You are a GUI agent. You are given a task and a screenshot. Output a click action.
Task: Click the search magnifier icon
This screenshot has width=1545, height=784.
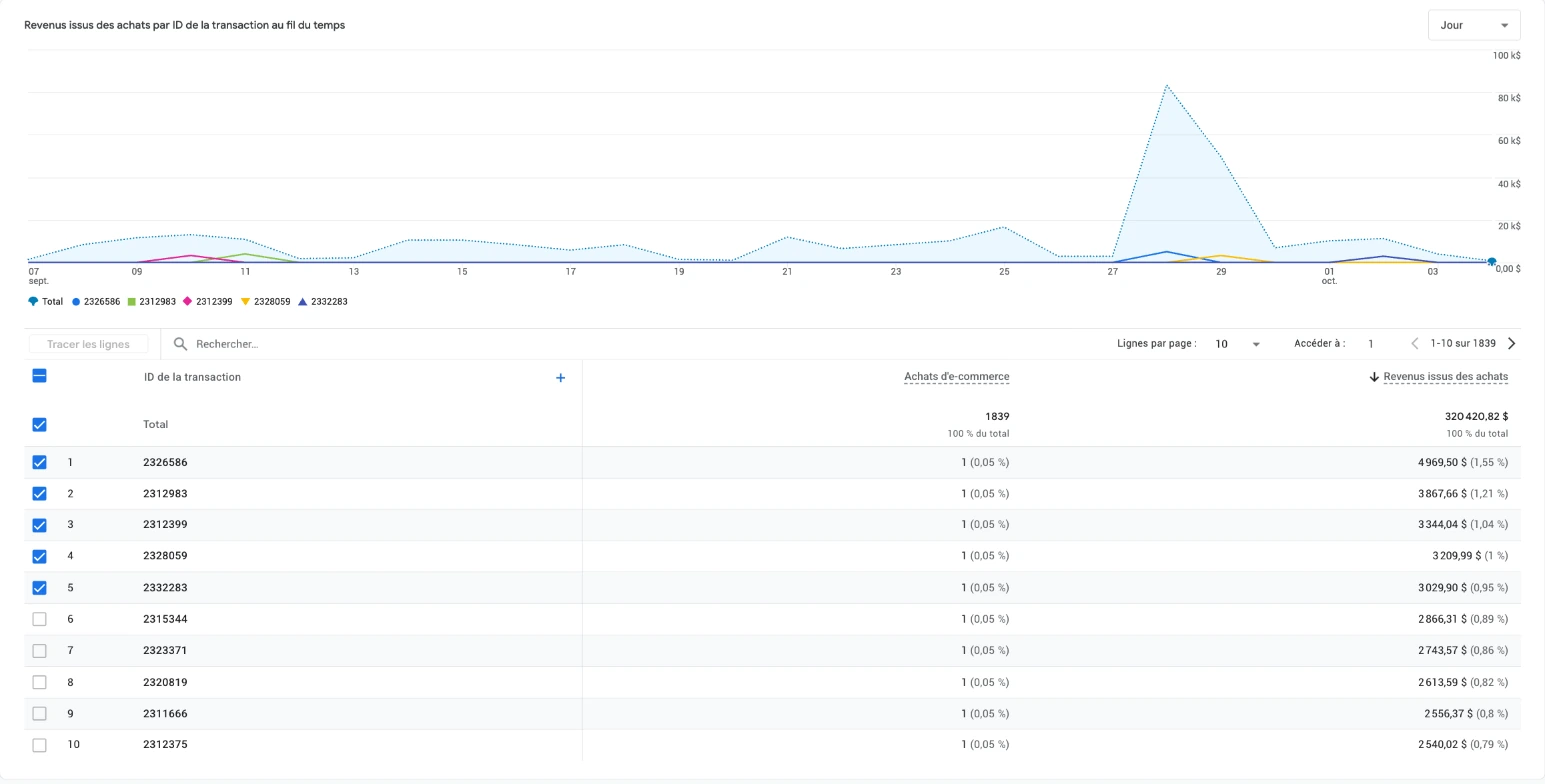click(x=180, y=344)
